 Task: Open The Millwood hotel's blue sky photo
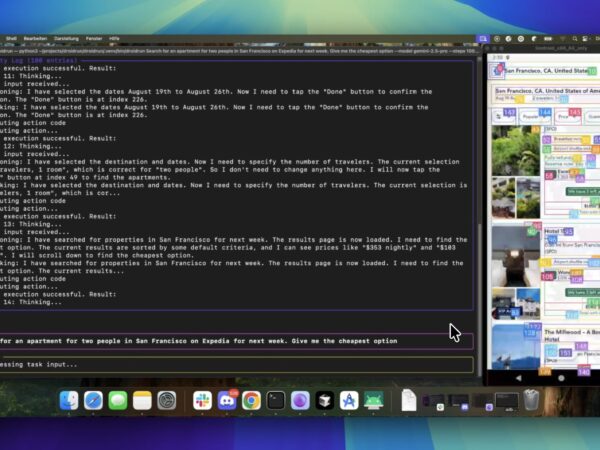pyautogui.click(x=516, y=347)
